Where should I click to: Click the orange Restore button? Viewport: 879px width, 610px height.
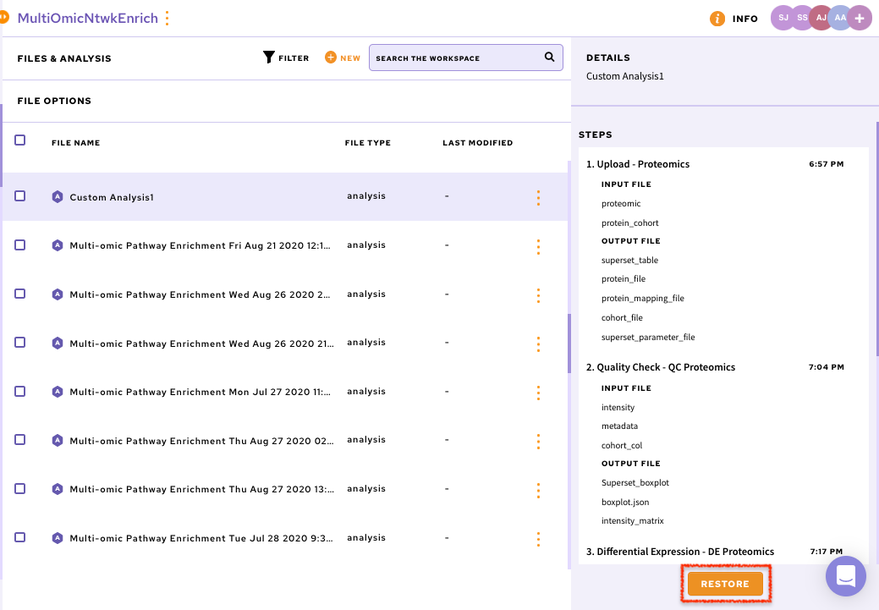pyautogui.click(x=725, y=584)
